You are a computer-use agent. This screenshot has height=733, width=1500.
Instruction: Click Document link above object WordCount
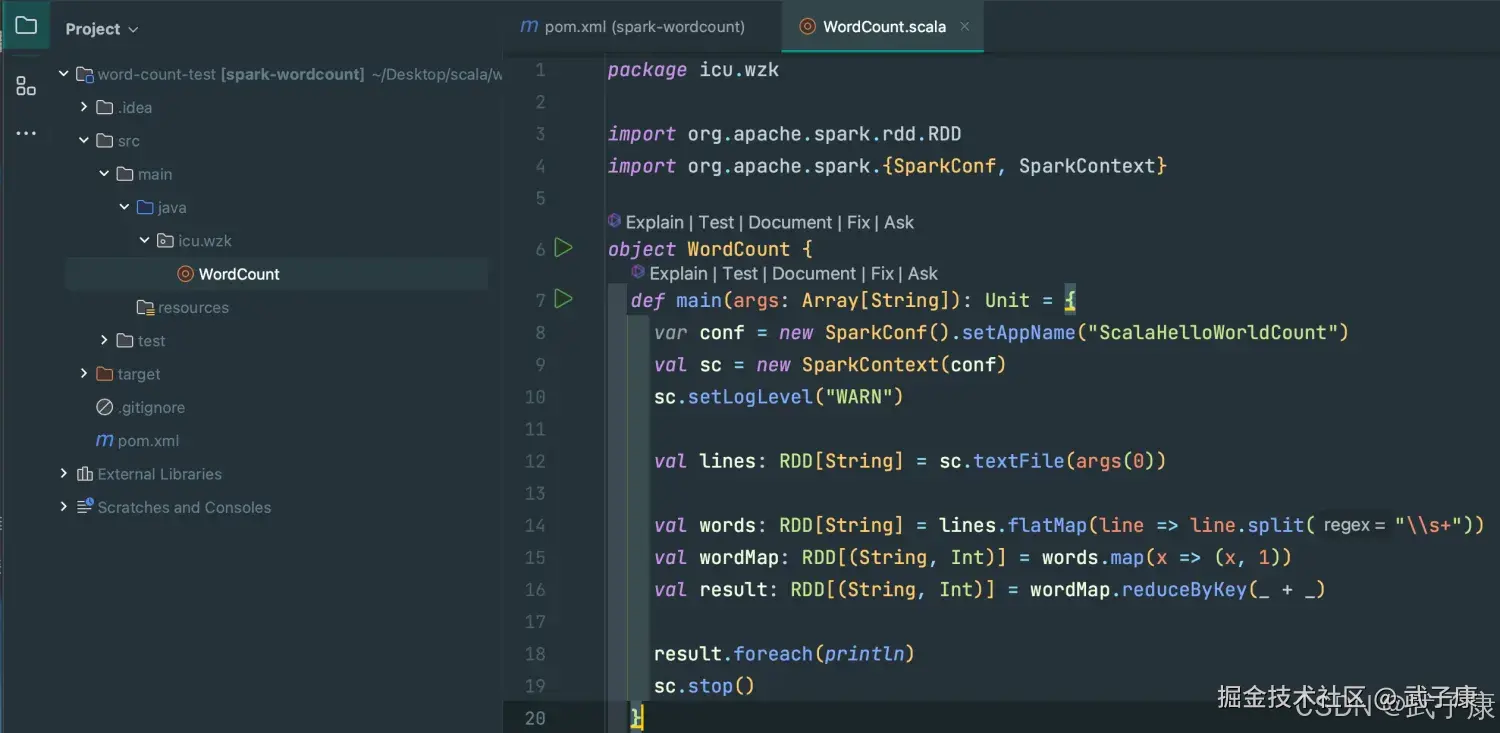(790, 222)
